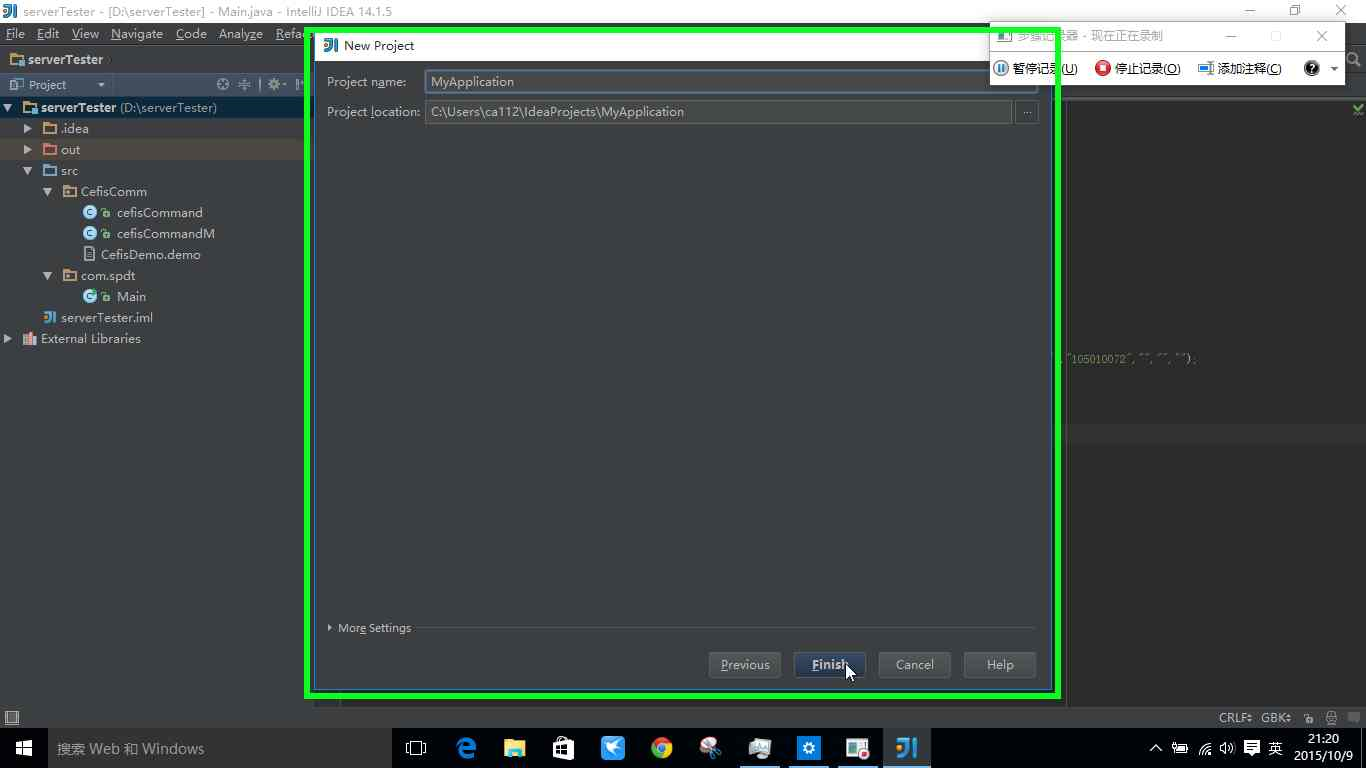Click the Project location path field
This screenshot has width=1366, height=768.
point(718,112)
